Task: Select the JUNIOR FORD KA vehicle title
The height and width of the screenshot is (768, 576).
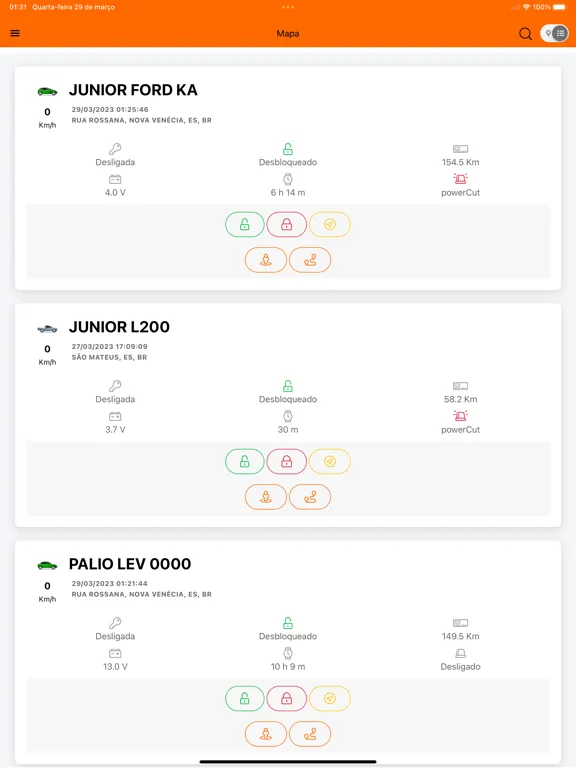Action: [133, 90]
